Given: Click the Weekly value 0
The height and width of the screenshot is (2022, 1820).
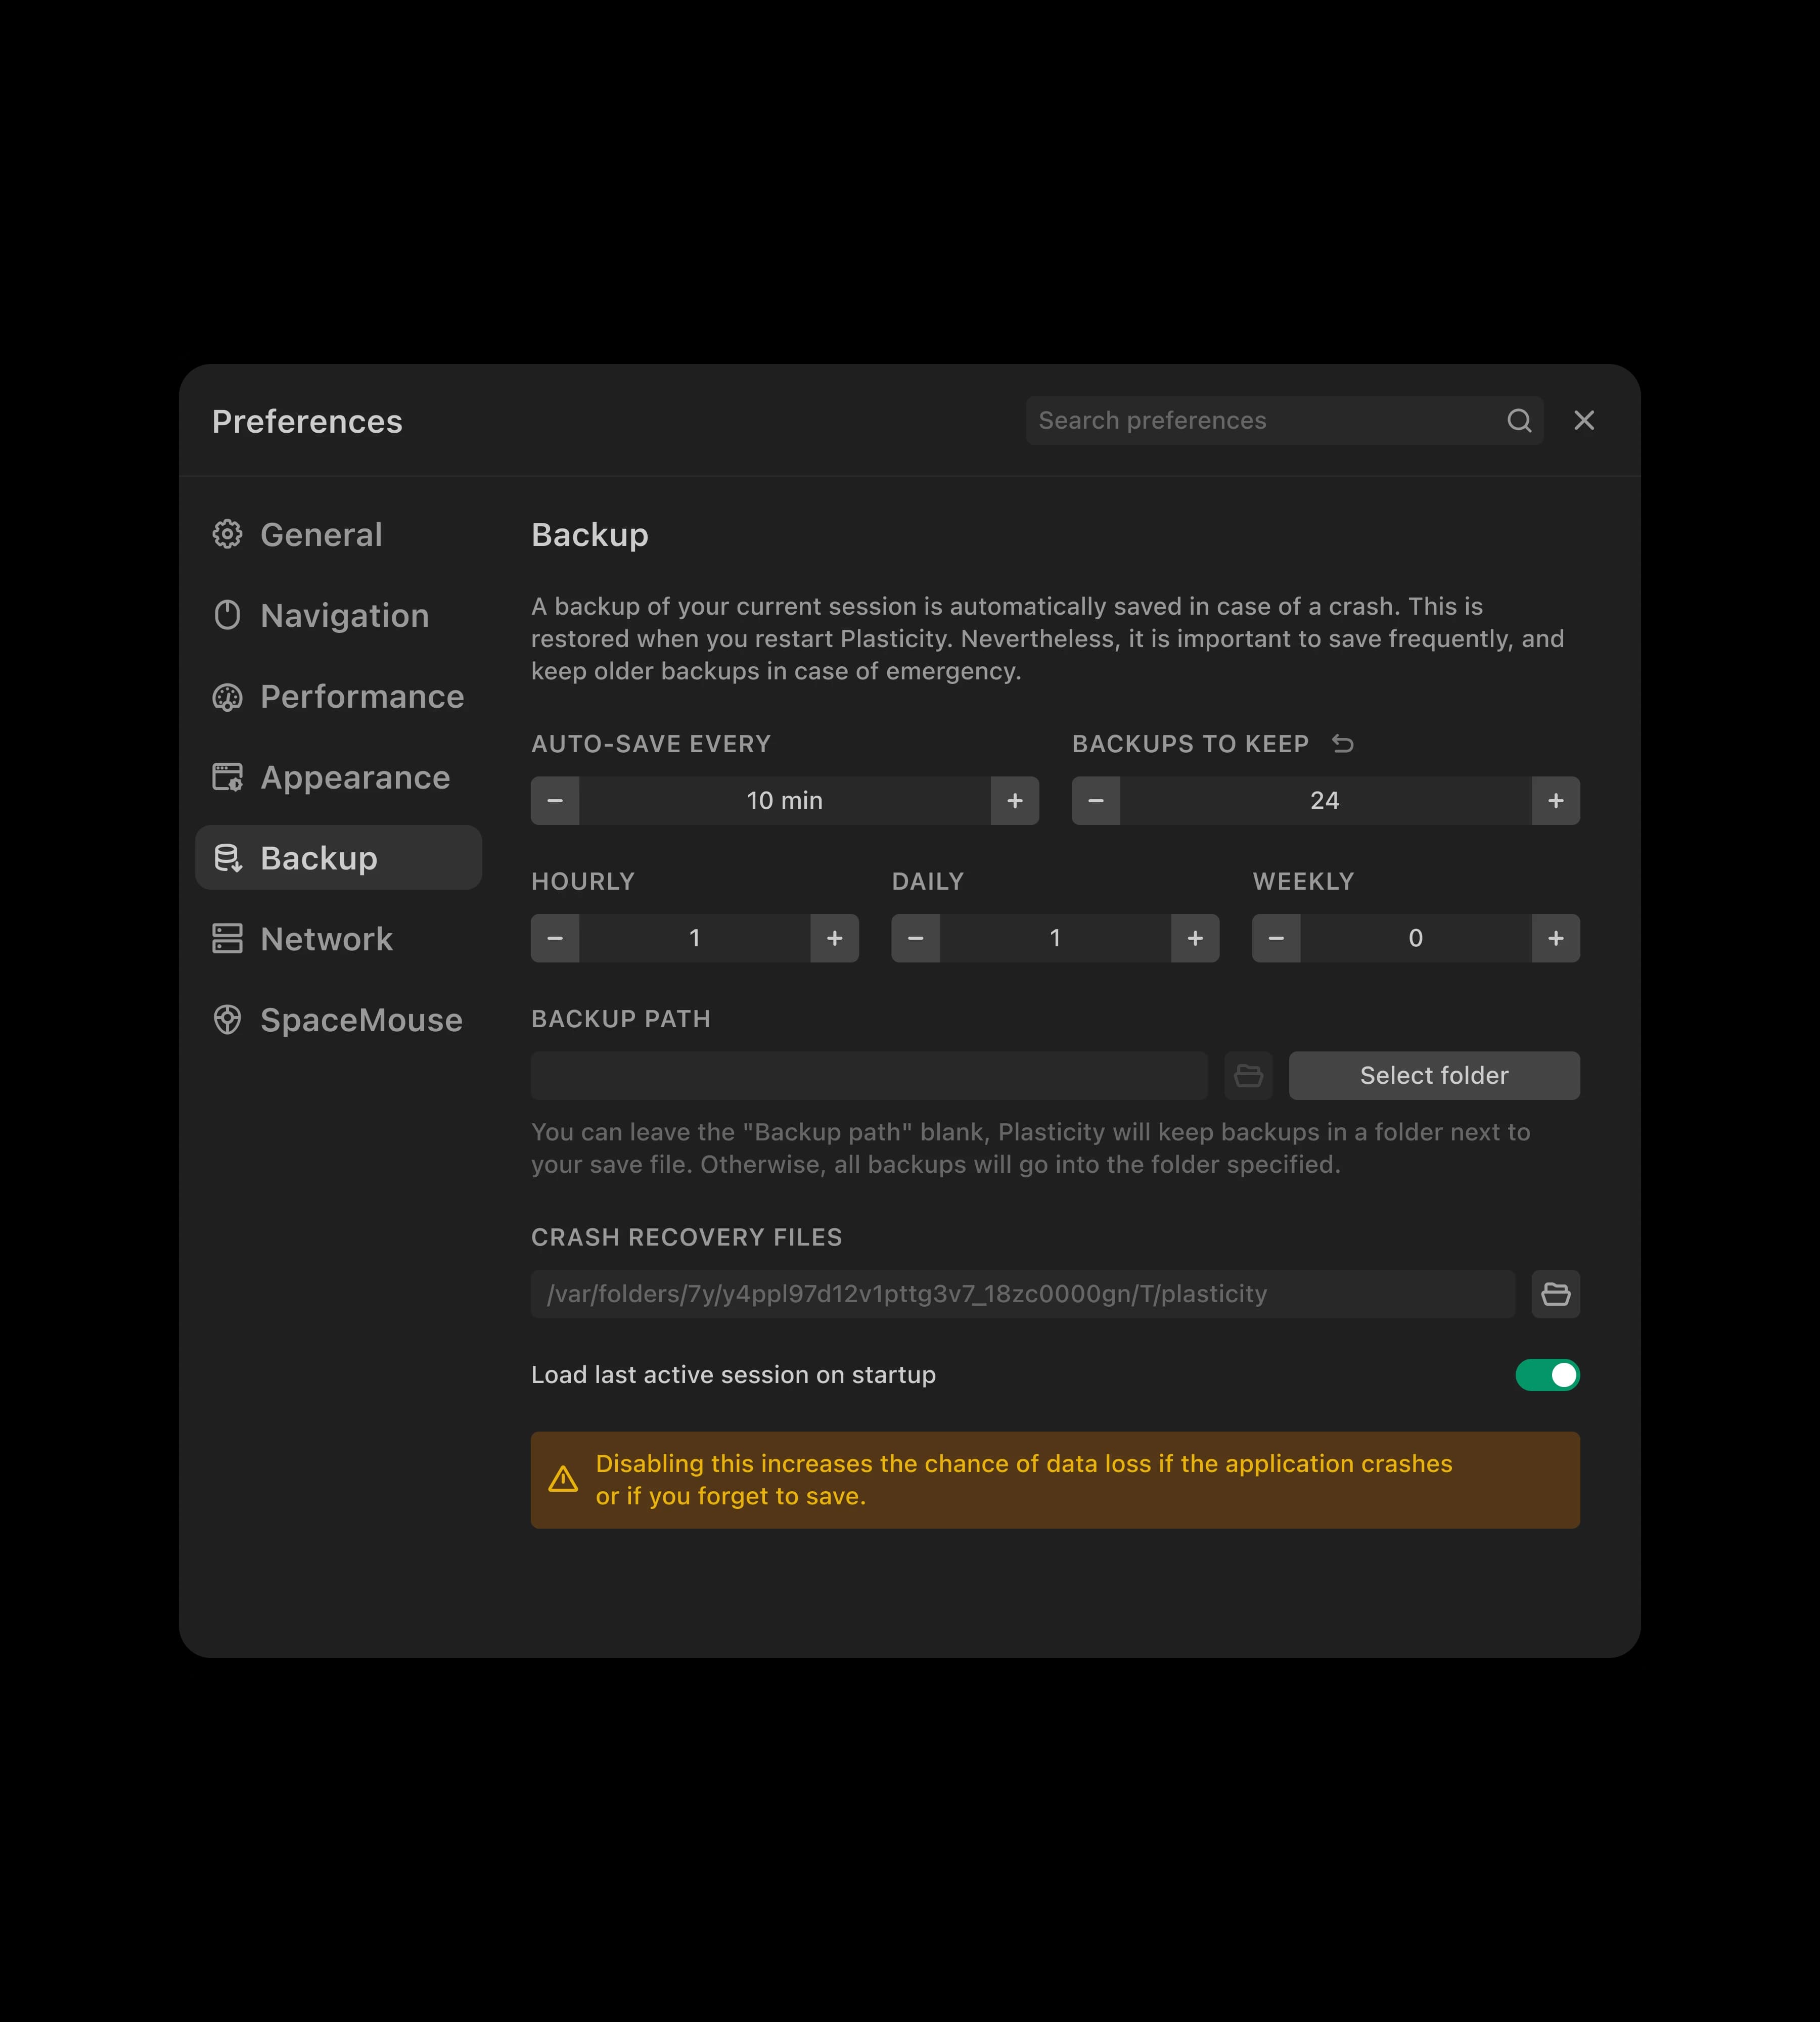Looking at the screenshot, I should [x=1416, y=938].
